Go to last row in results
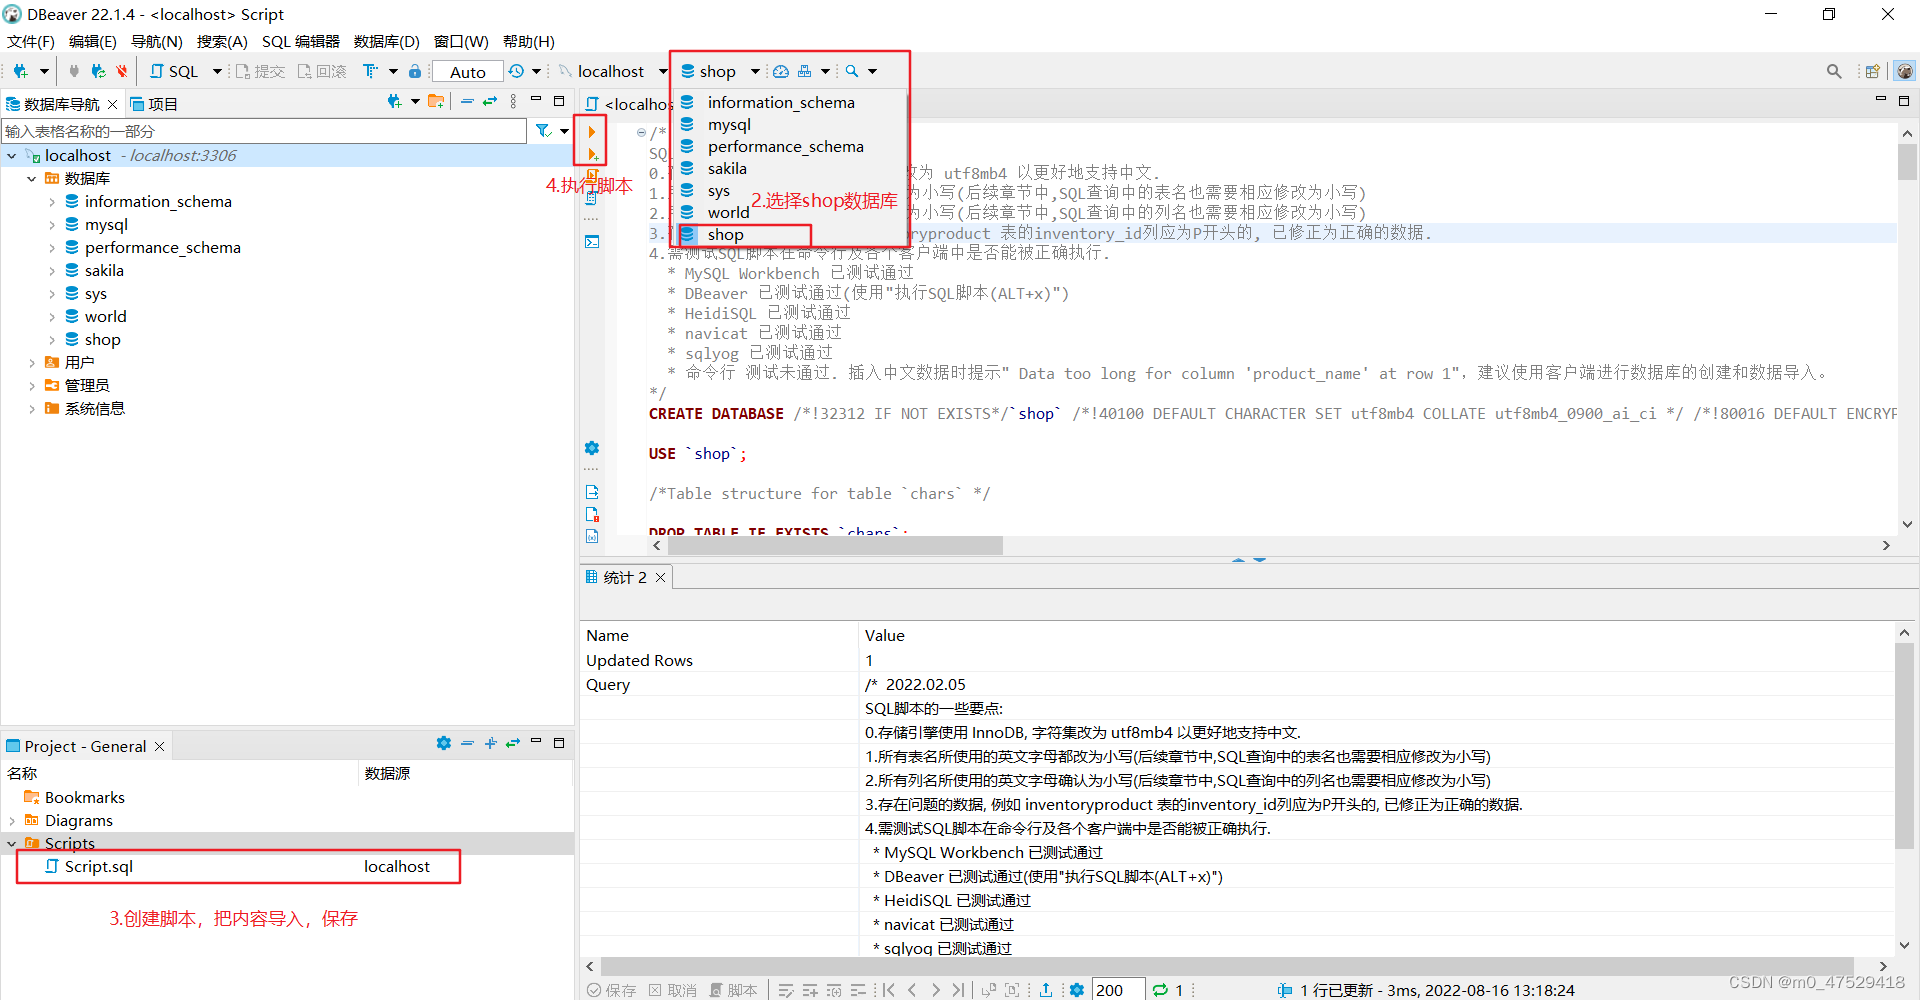This screenshot has width=1920, height=1000. (958, 990)
